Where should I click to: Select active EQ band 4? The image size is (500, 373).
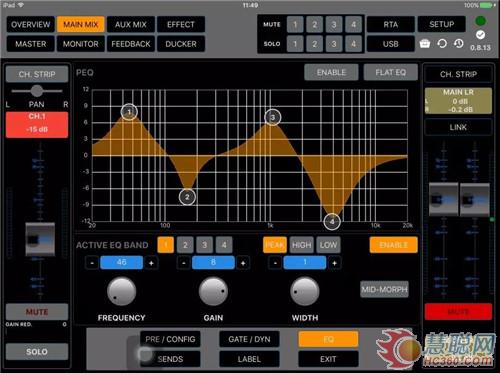(x=224, y=245)
